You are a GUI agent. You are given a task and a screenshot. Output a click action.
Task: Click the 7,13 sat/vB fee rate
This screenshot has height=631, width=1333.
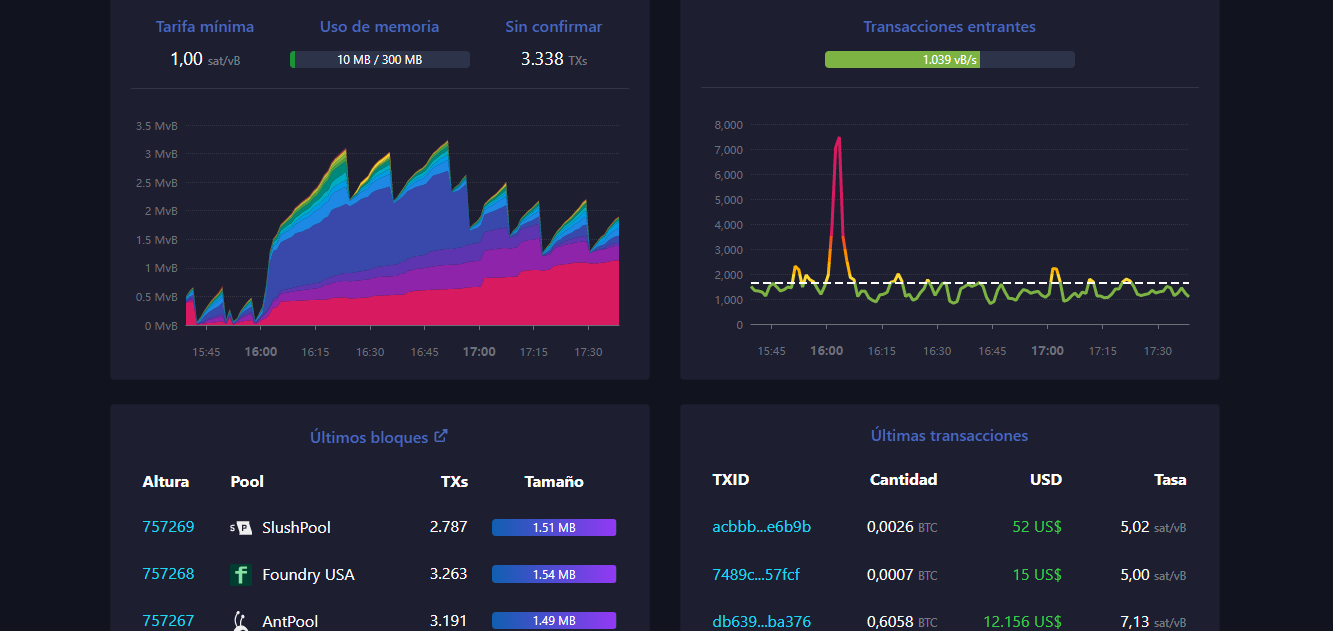pos(1153,621)
